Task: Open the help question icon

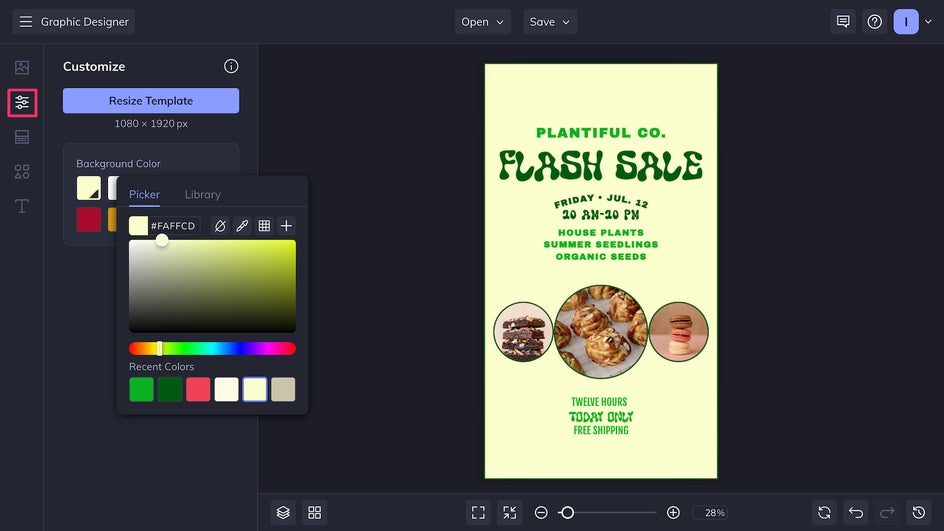Action: pos(875,22)
